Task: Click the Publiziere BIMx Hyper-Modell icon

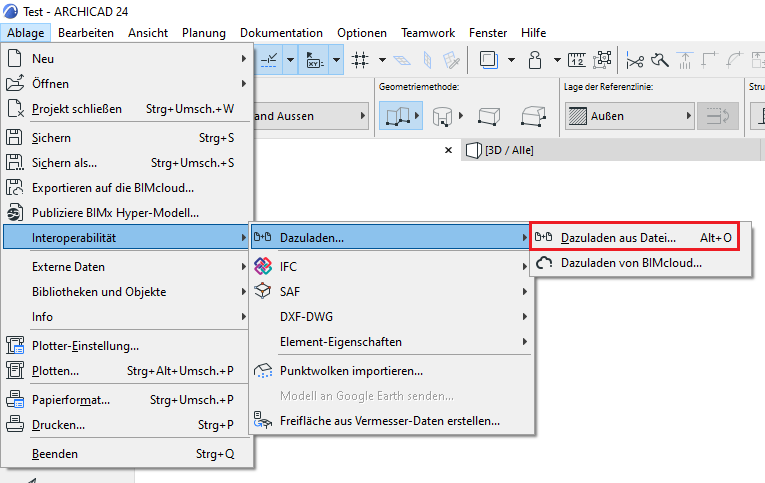Action: 15,212
